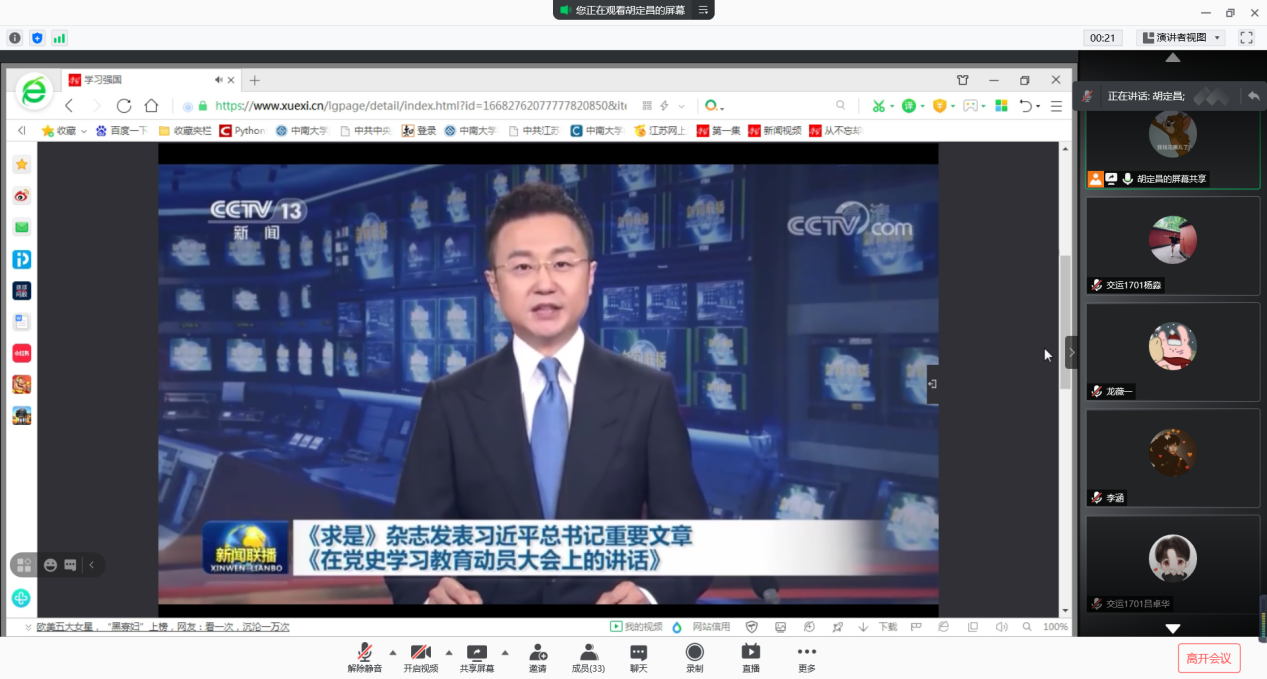Expand video options arrow beside 开启视频
Image resolution: width=1267 pixels, height=679 pixels.
448,652
